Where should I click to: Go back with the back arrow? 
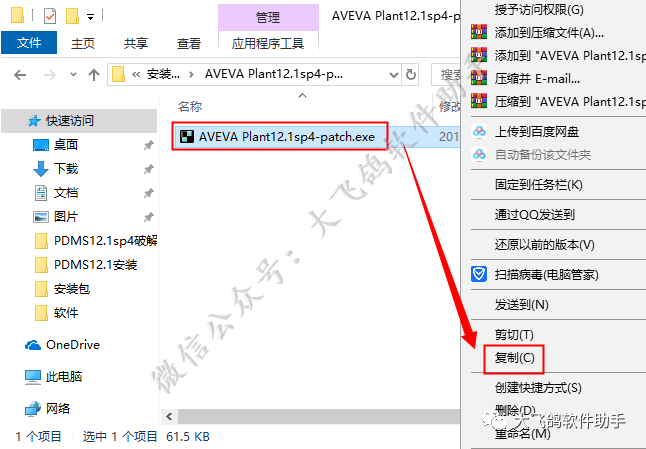click(20, 75)
